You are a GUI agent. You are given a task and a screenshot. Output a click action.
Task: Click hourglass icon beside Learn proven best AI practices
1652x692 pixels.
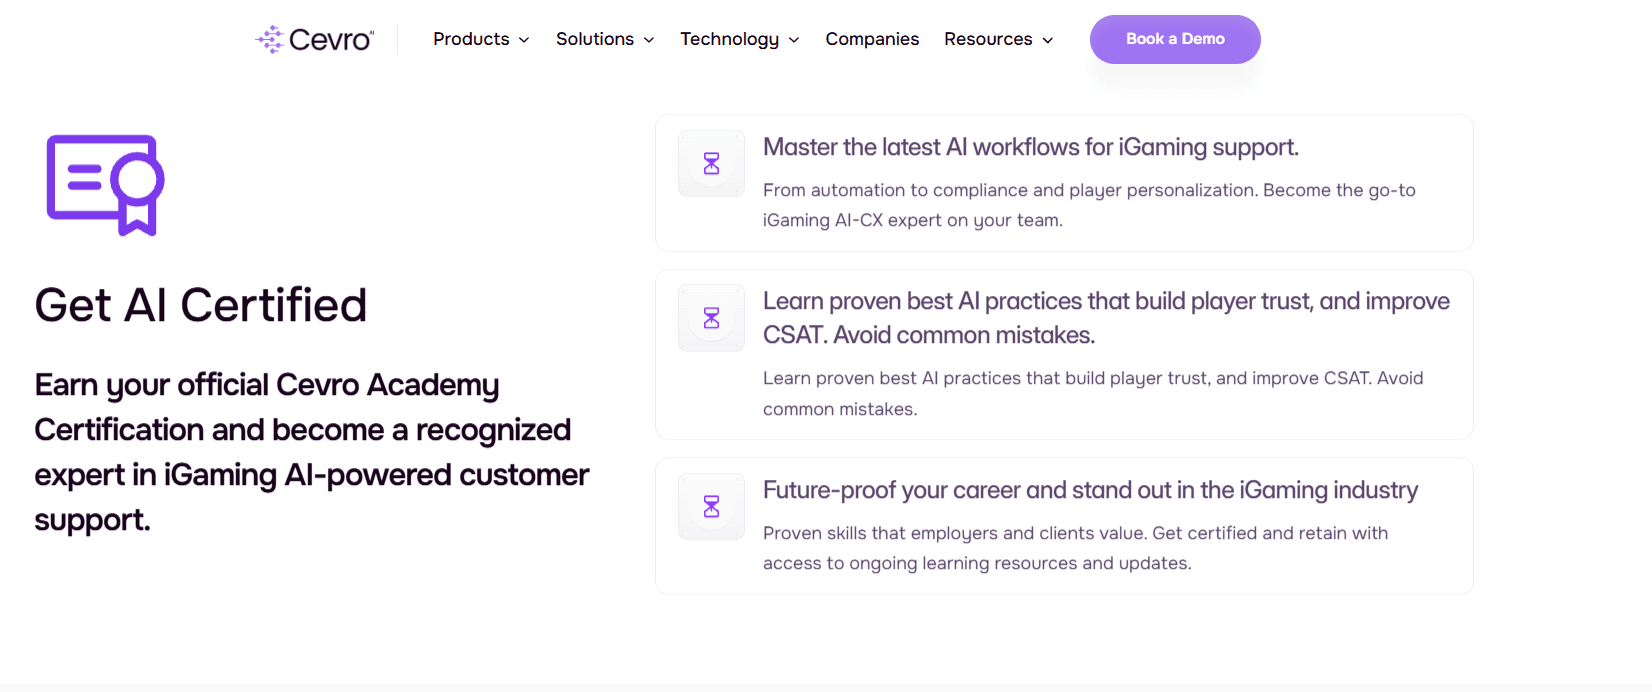pos(711,318)
